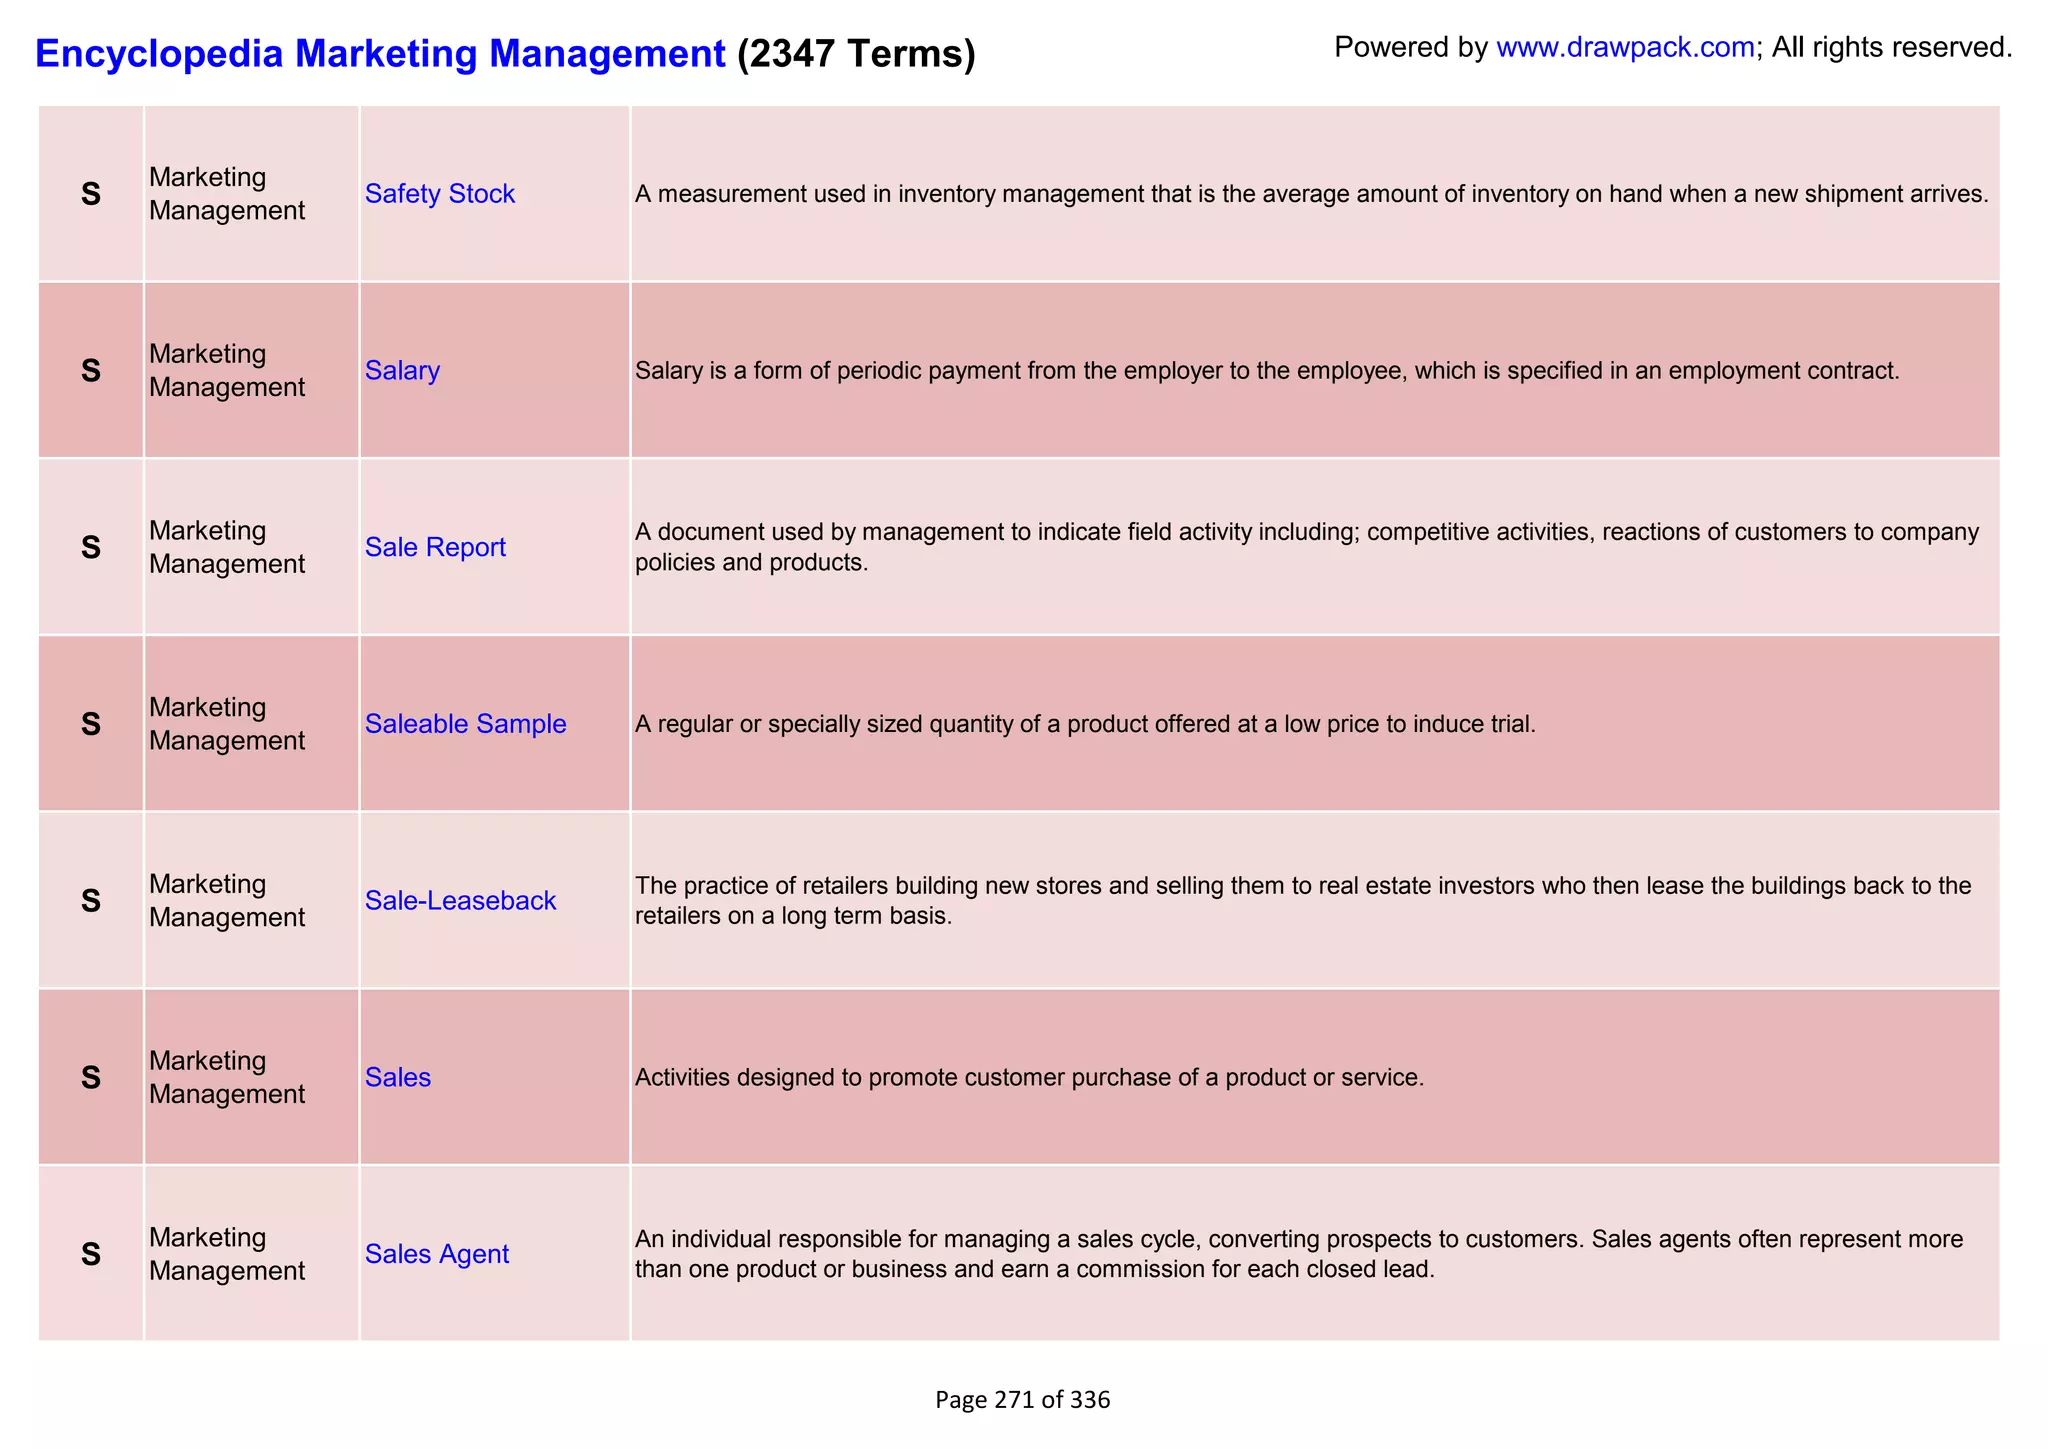Open the Sale-Leaseback term link

pyautogui.click(x=460, y=900)
